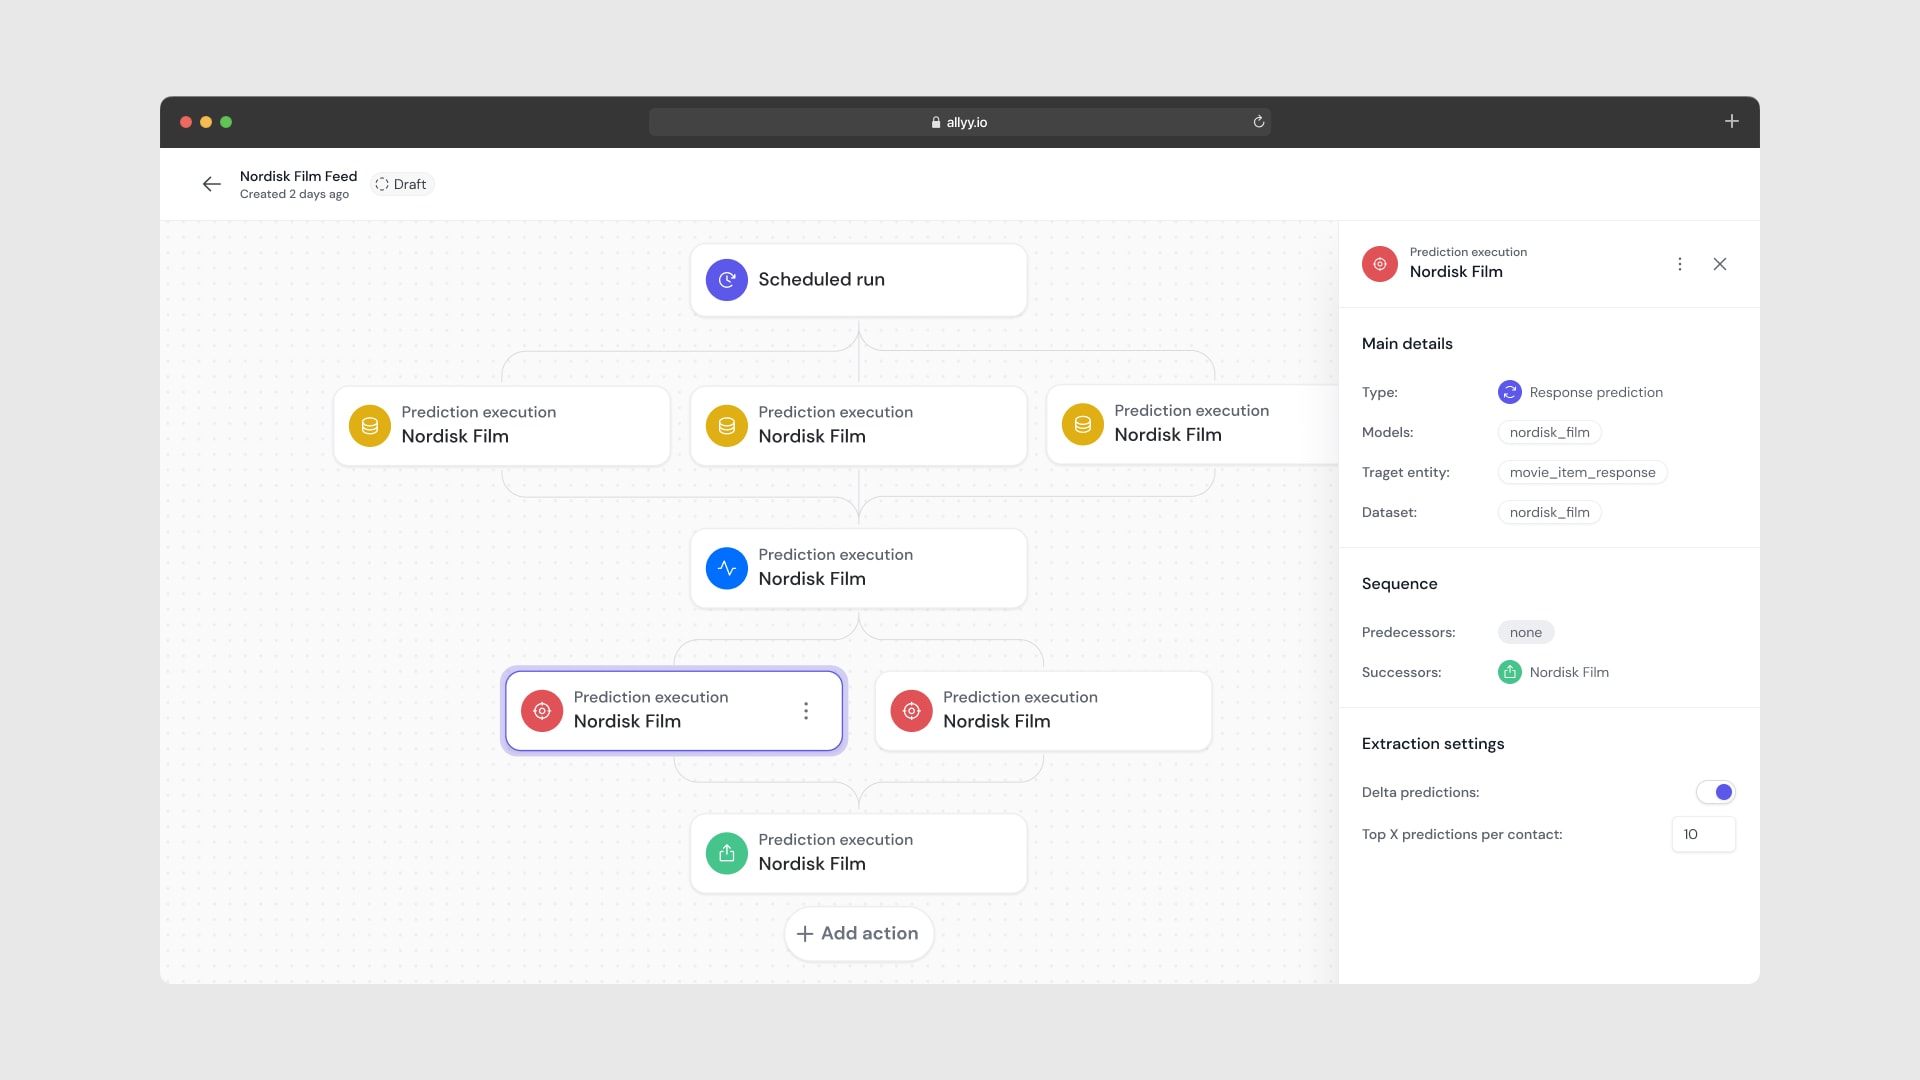Expand the Sequence section details
1920x1080 pixels.
[1399, 583]
